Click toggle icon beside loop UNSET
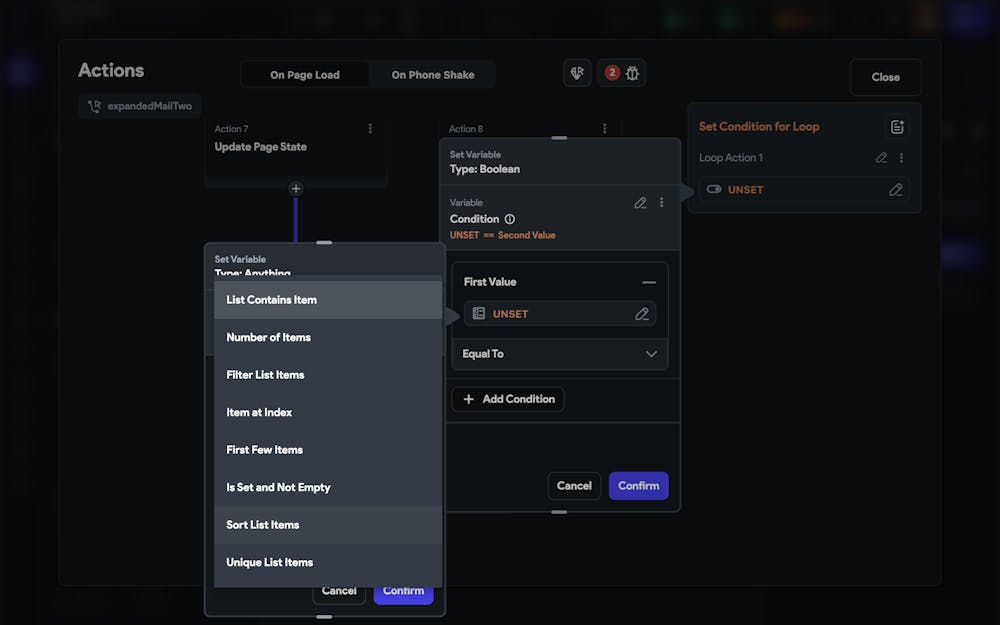The height and width of the screenshot is (625, 1000). coord(714,189)
